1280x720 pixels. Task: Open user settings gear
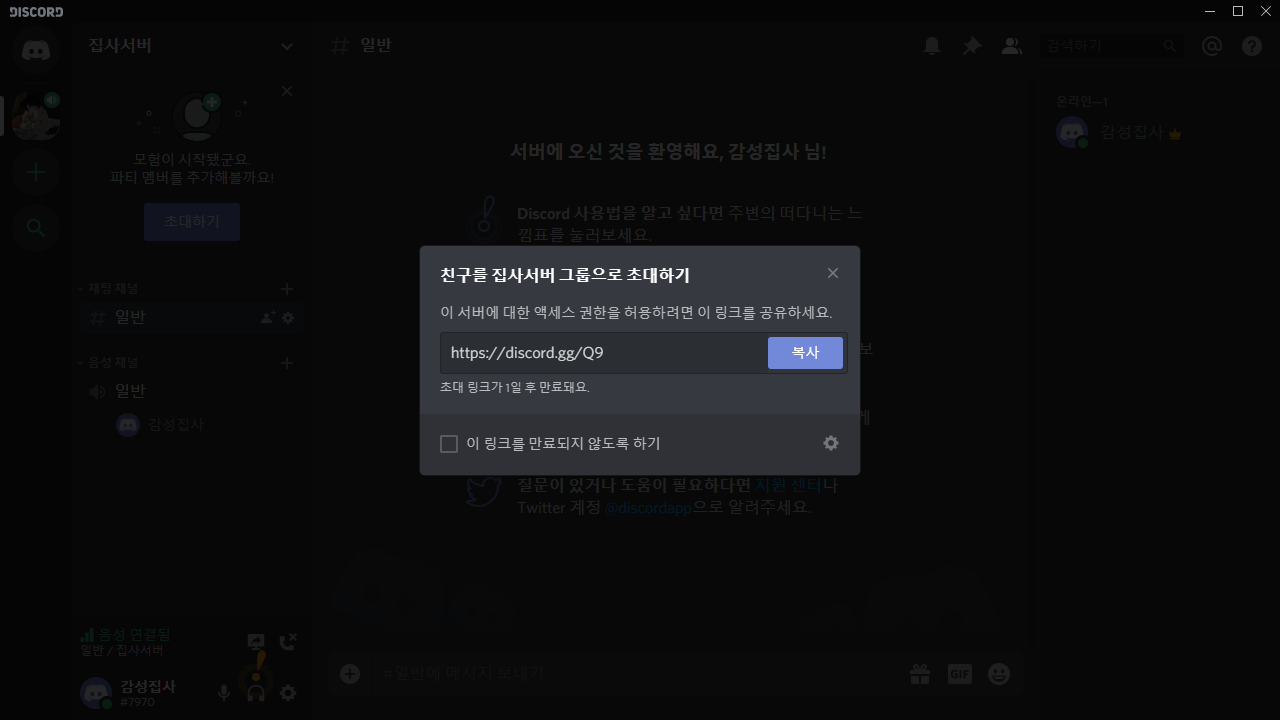[x=288, y=692]
